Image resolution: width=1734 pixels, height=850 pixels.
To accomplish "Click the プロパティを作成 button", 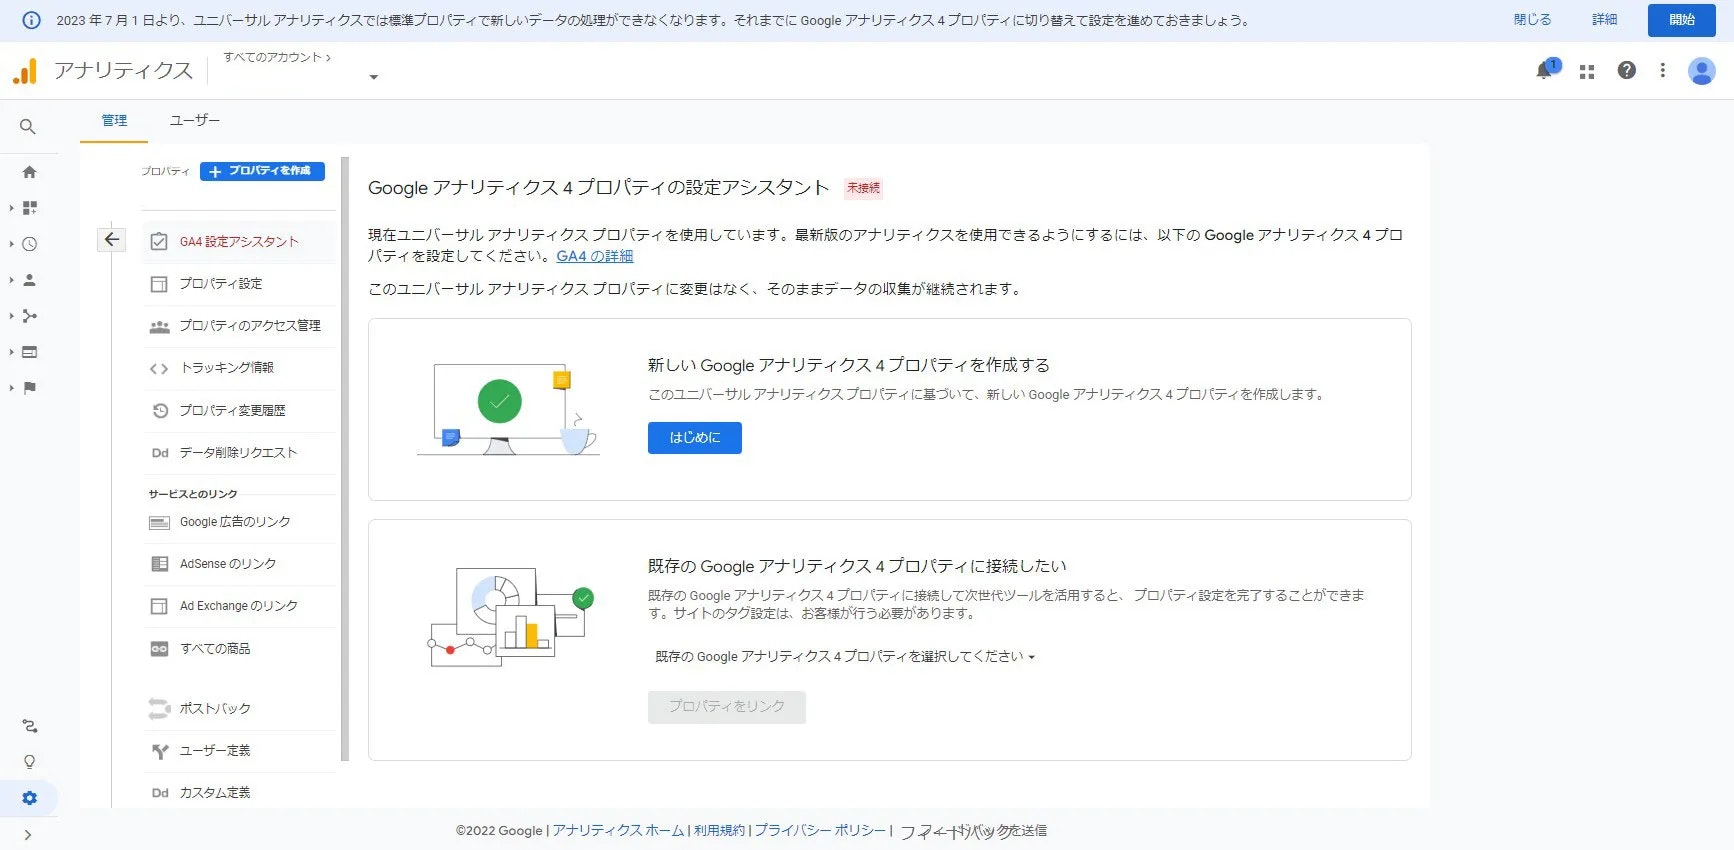I will (262, 171).
